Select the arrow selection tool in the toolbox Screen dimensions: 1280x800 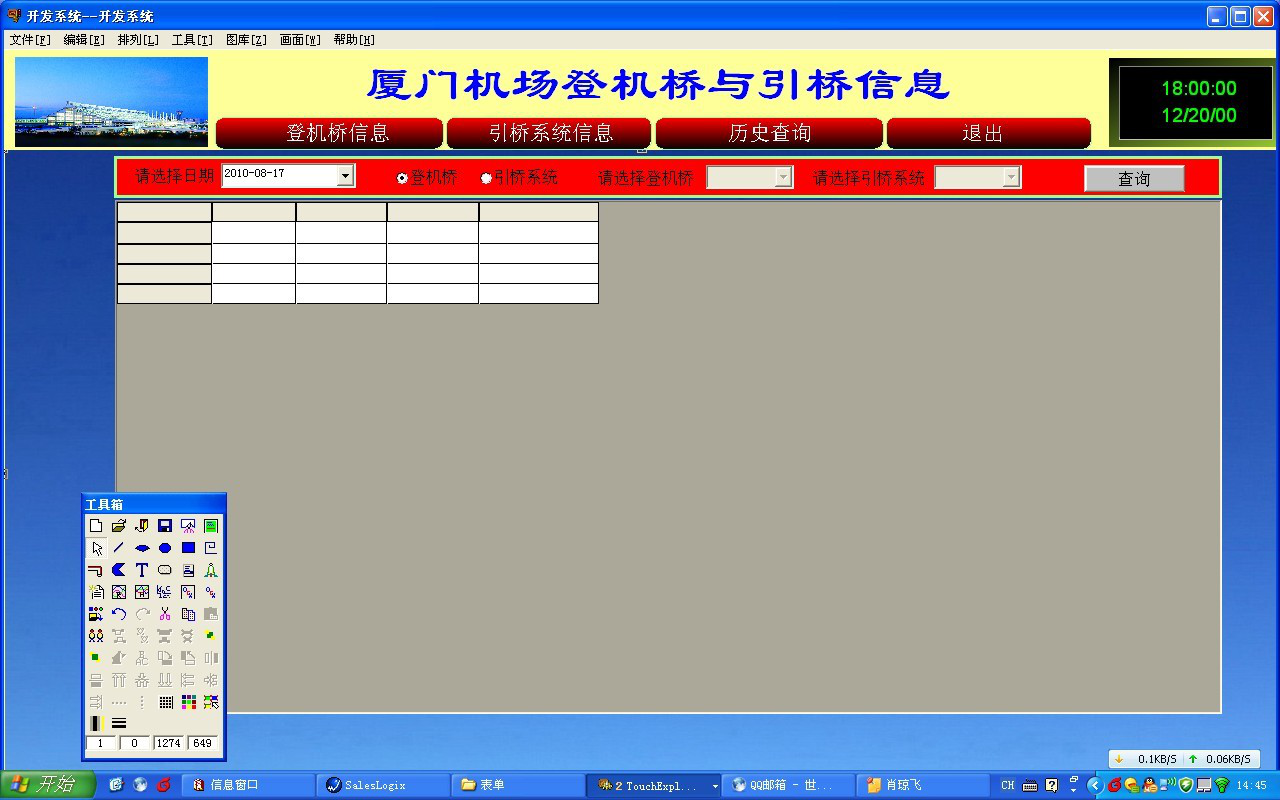tap(96, 548)
